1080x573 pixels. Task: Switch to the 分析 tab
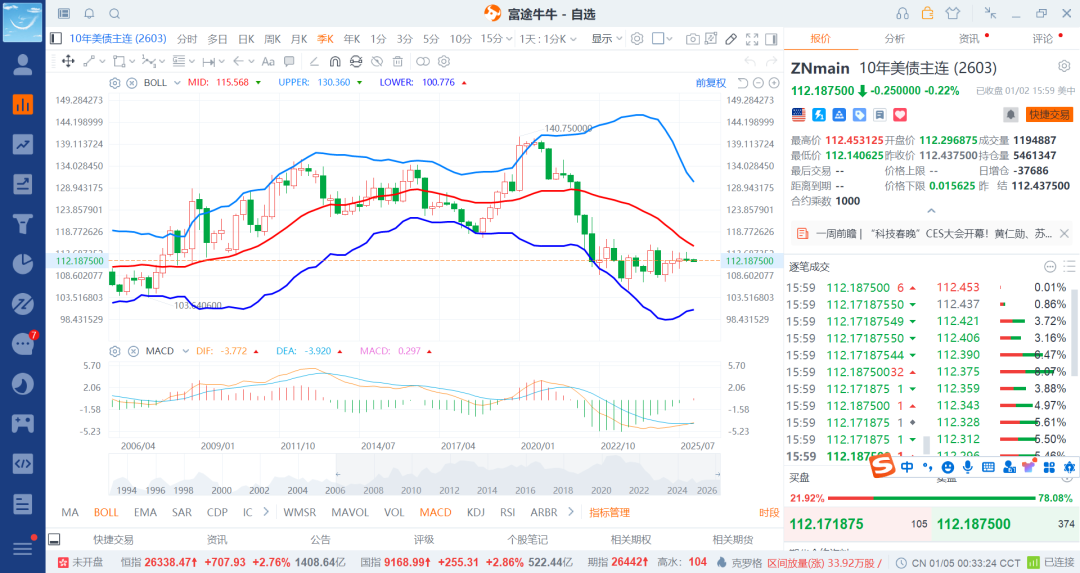pyautogui.click(x=894, y=39)
